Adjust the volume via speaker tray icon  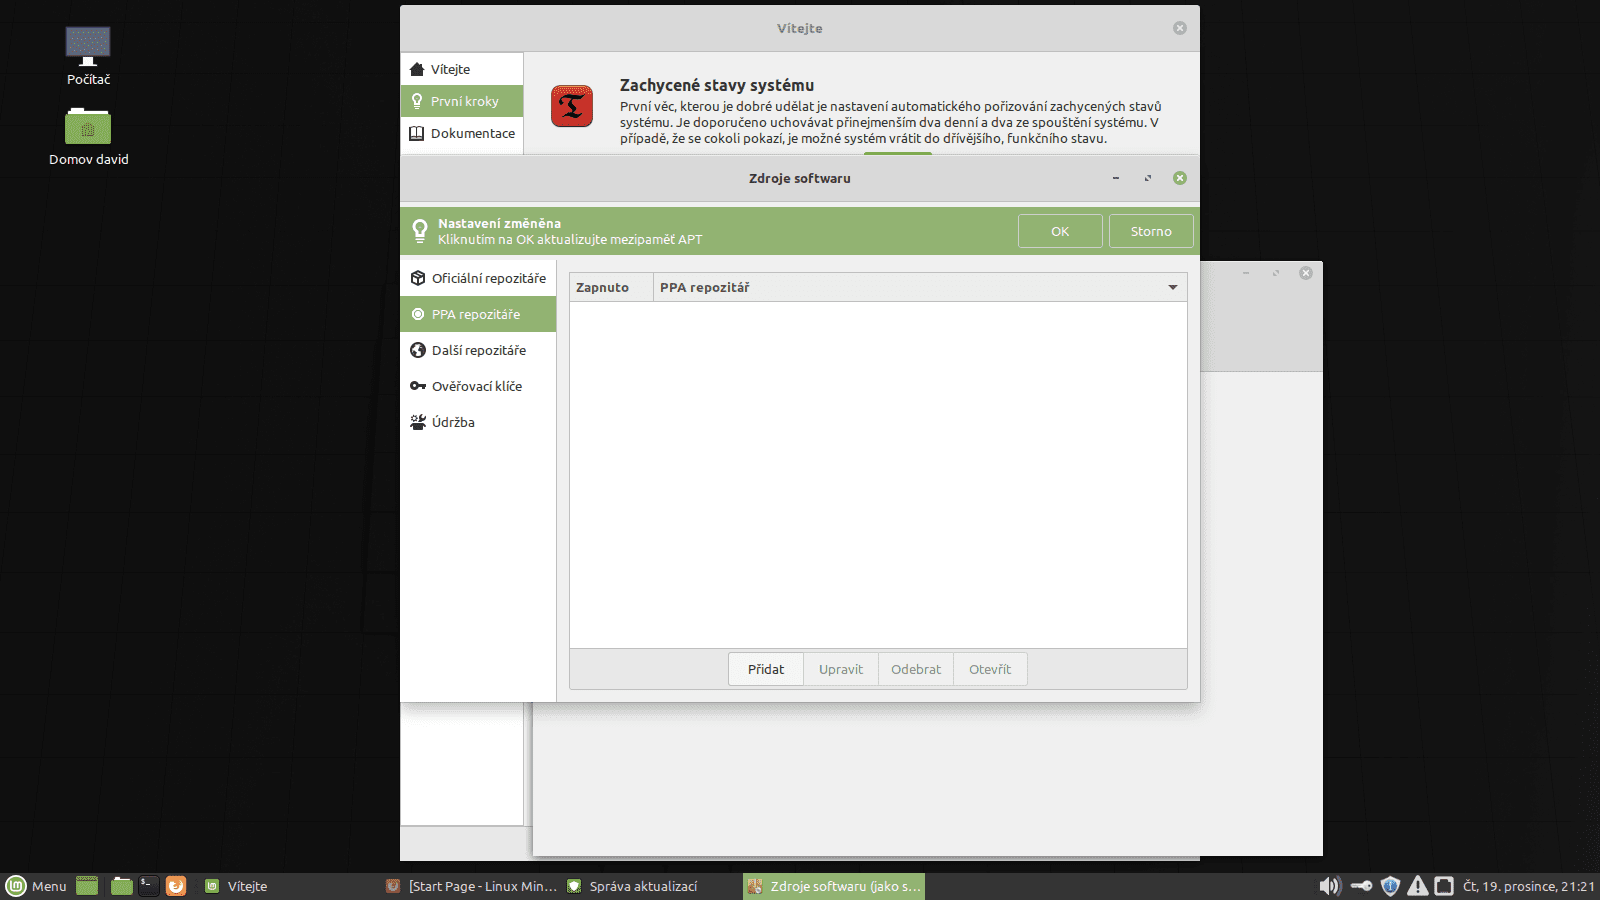[x=1329, y=886]
